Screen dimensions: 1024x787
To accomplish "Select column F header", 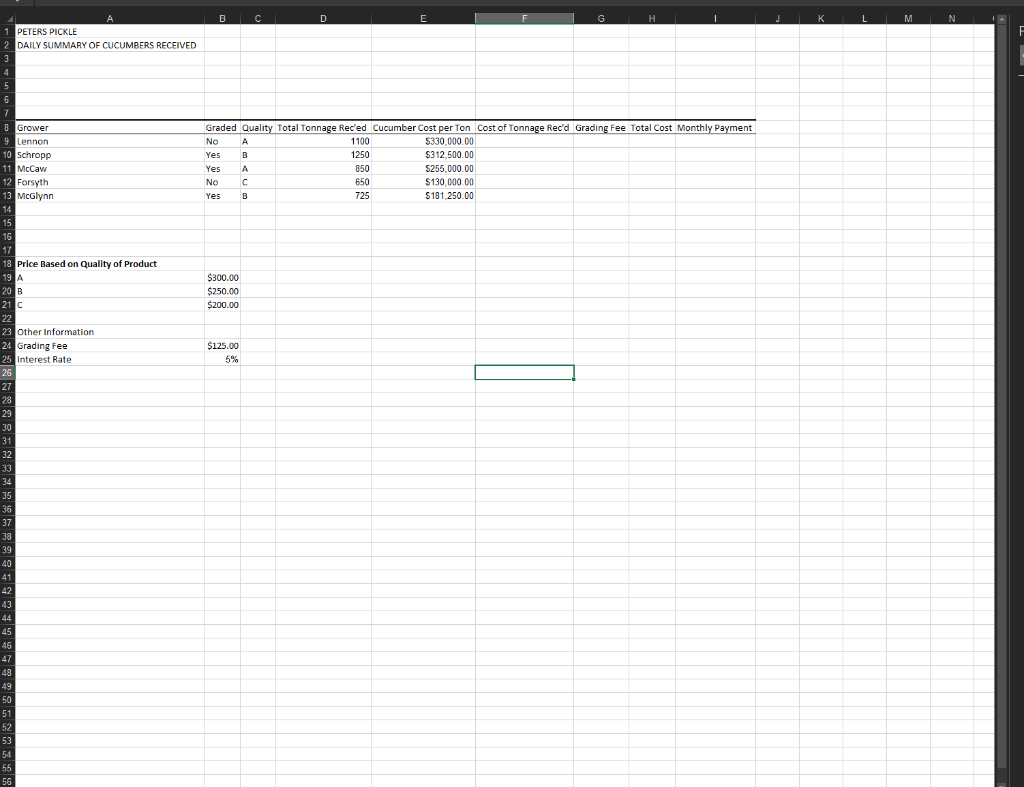I will tap(524, 18).
